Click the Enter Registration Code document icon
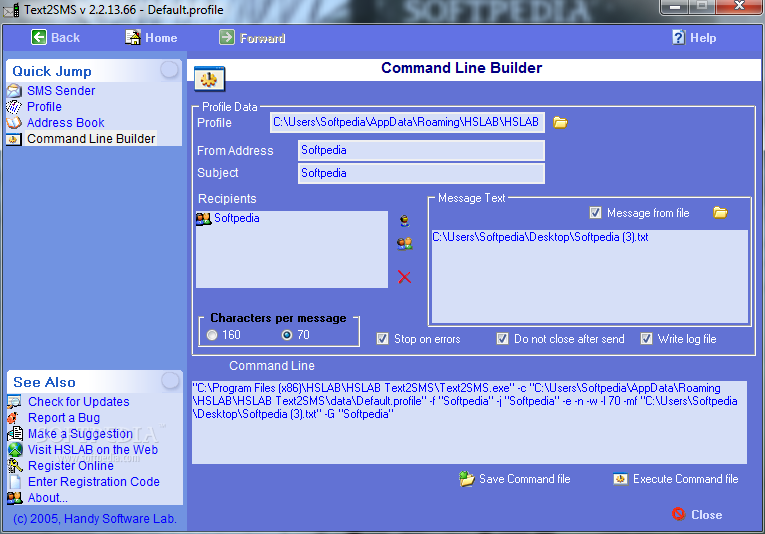Screen dimensions: 765x534 [15, 482]
